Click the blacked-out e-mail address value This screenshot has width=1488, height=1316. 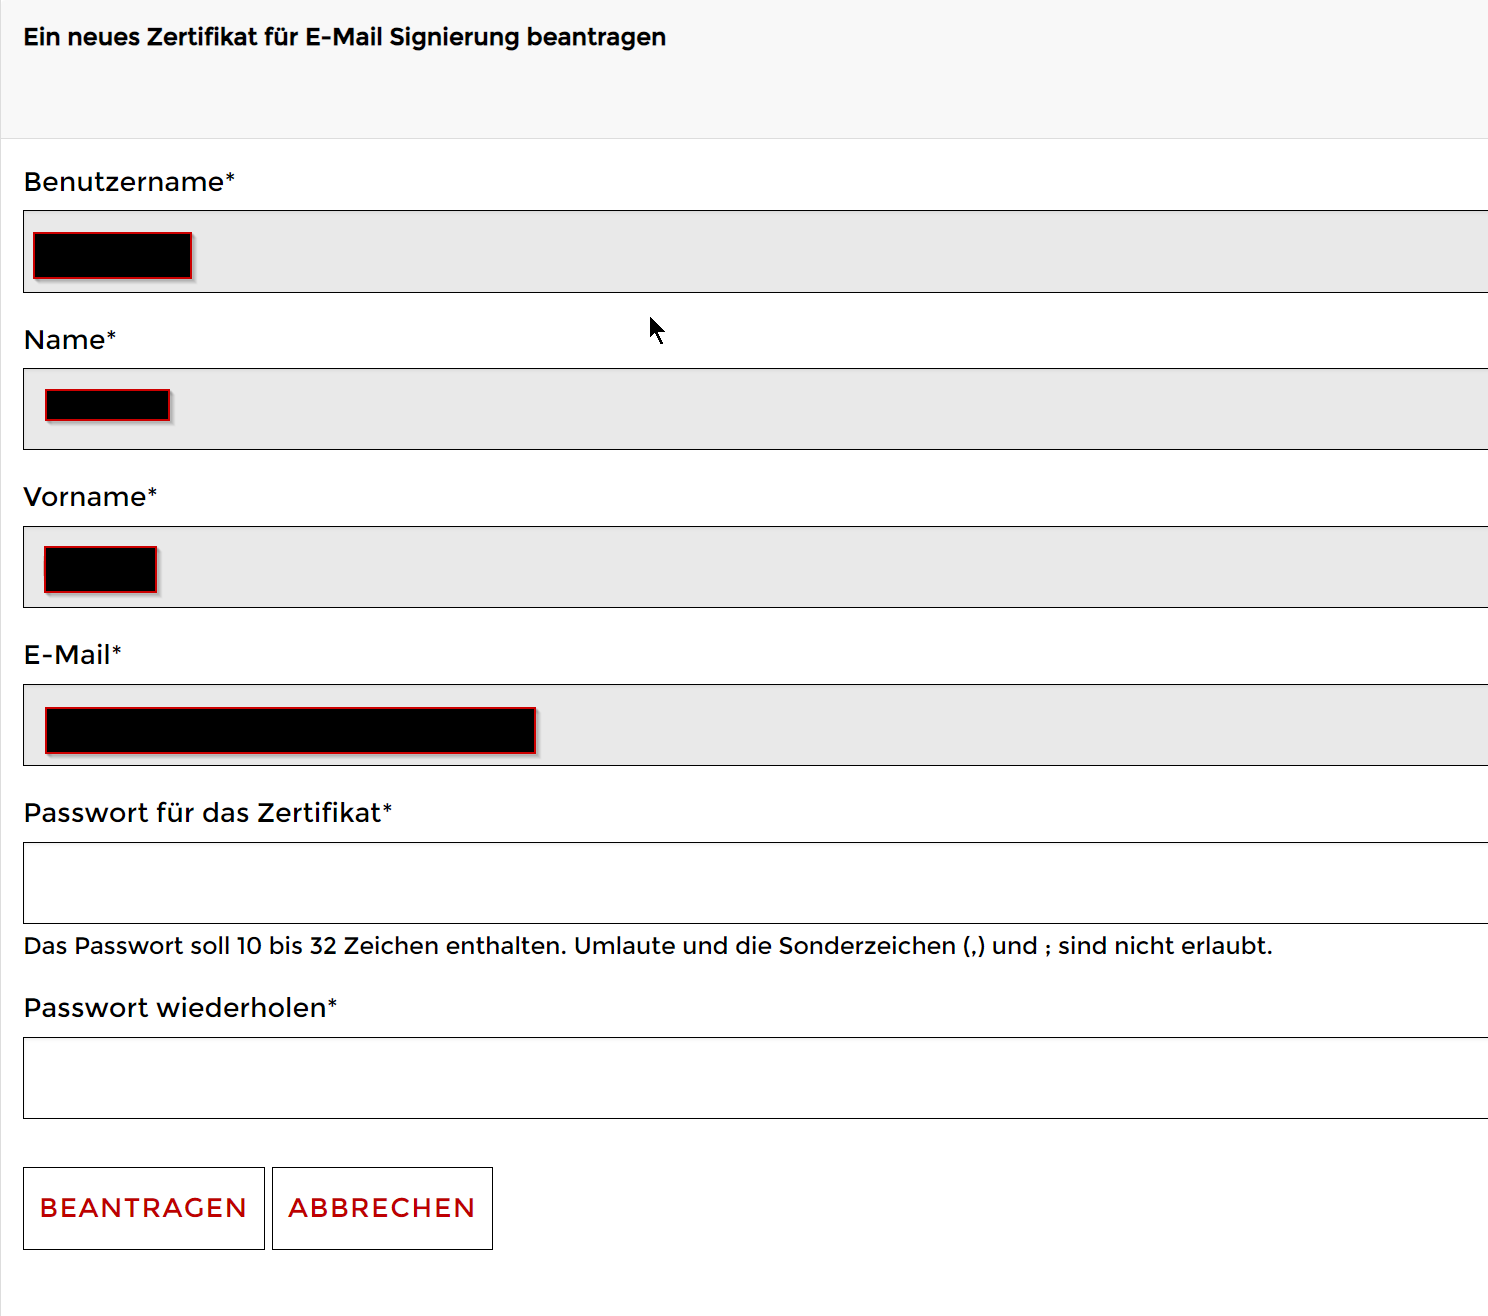[290, 730]
